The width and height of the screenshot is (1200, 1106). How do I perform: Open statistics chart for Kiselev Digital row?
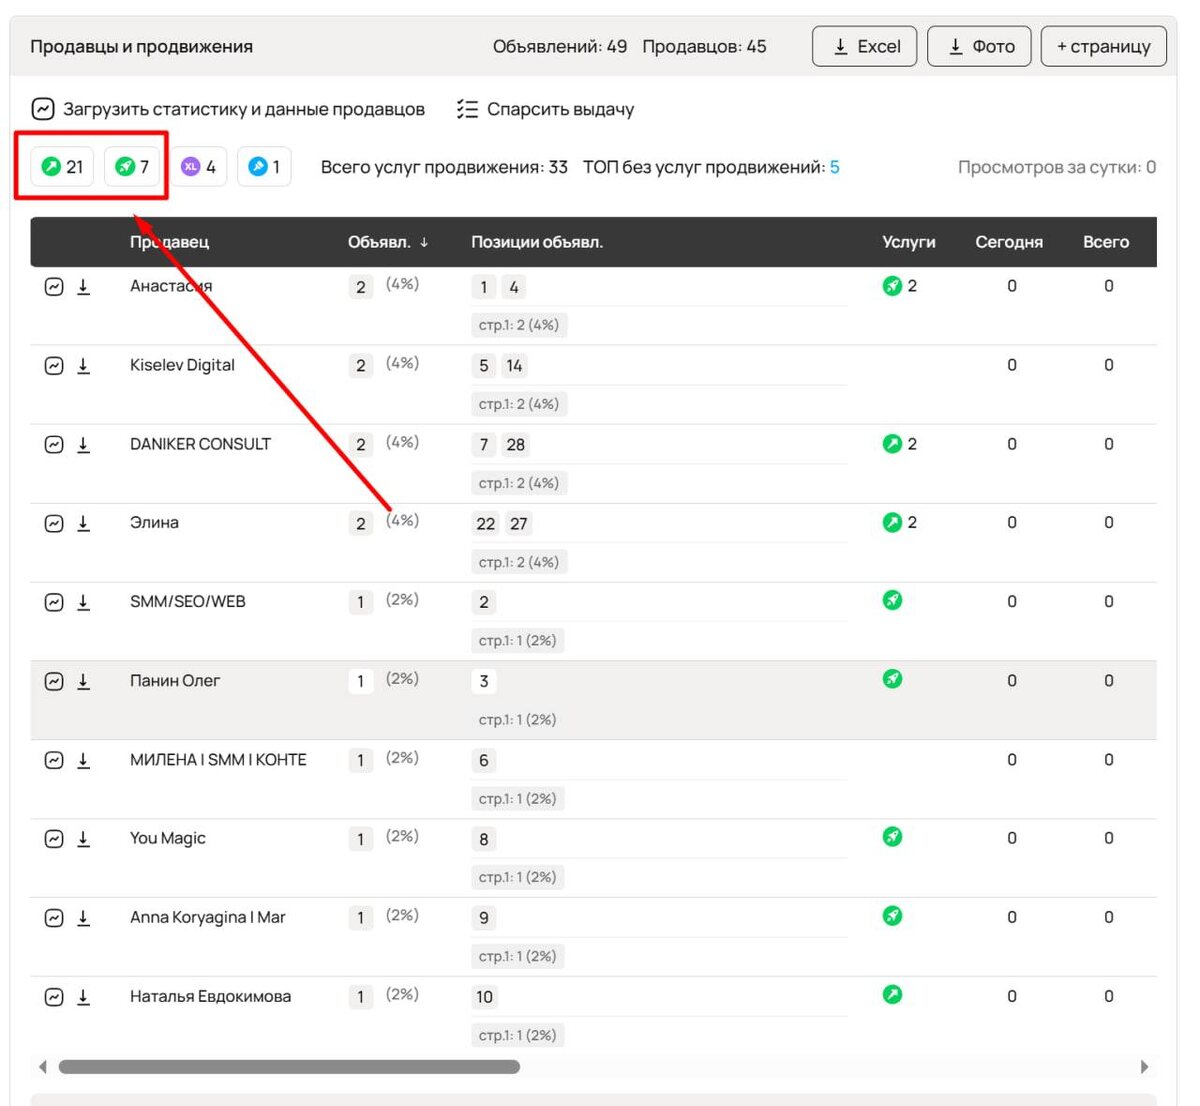(x=54, y=366)
